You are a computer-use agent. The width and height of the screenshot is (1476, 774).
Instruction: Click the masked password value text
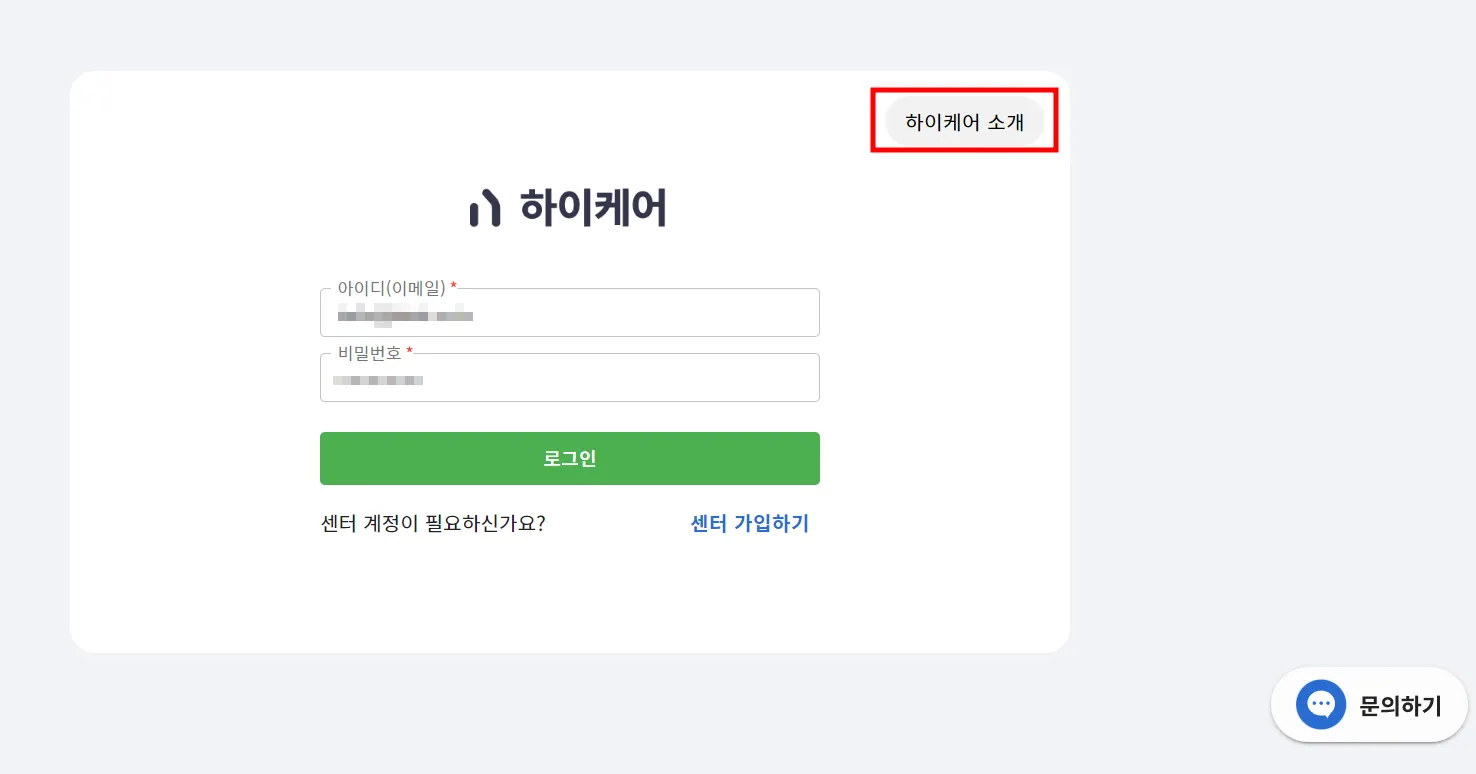(x=378, y=380)
